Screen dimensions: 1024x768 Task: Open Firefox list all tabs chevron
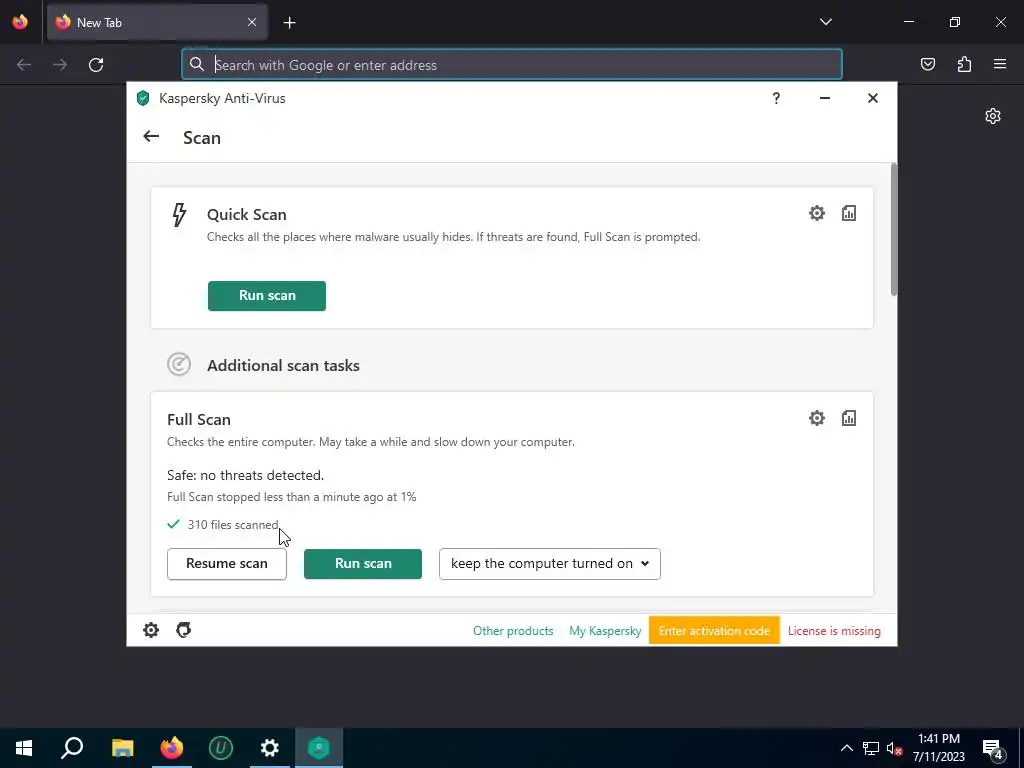click(825, 22)
